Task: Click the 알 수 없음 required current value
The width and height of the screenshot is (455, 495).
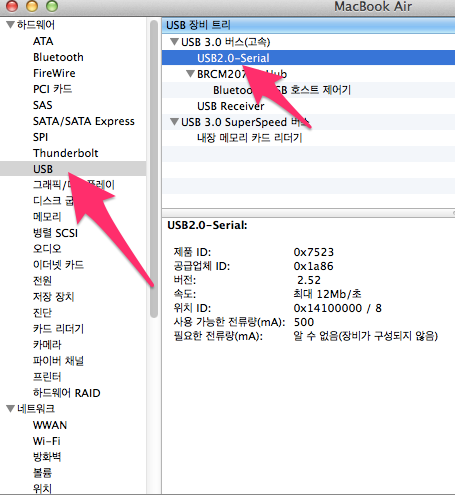Action: pos(365,336)
